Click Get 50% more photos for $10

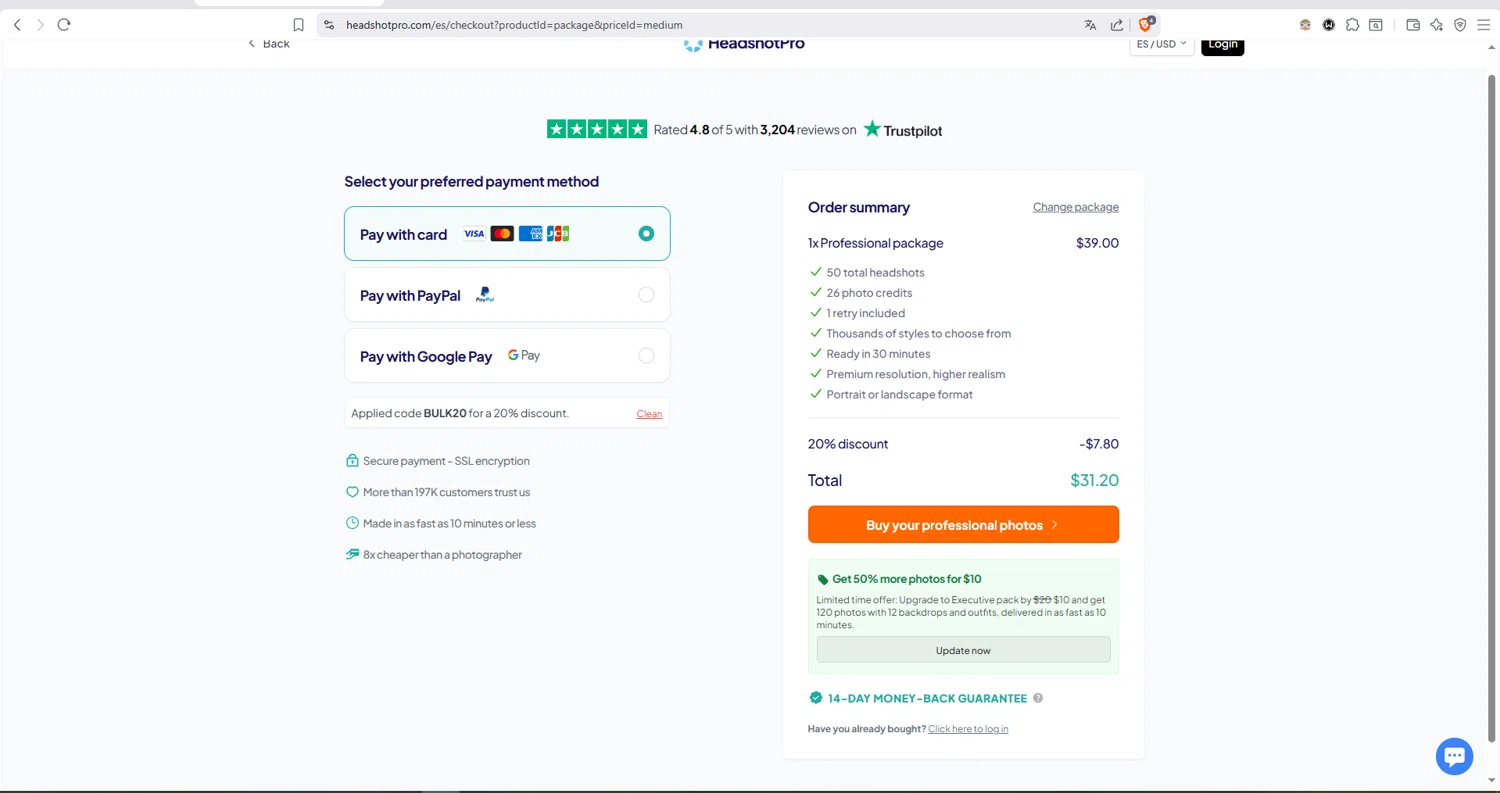907,579
